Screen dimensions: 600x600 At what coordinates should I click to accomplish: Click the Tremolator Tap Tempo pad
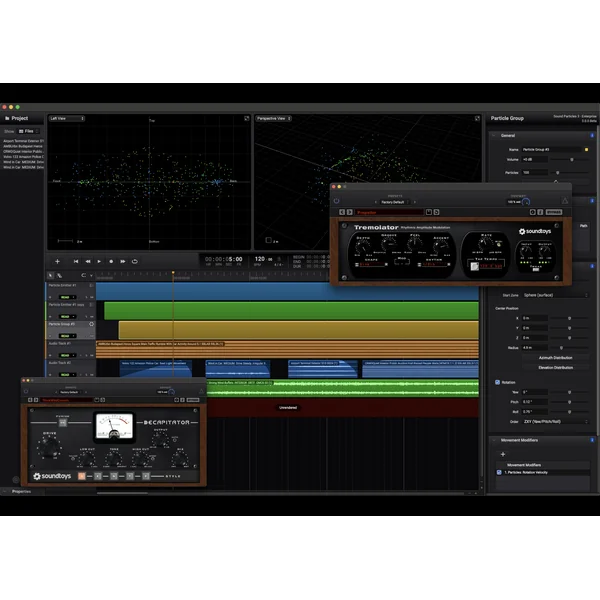(x=474, y=266)
